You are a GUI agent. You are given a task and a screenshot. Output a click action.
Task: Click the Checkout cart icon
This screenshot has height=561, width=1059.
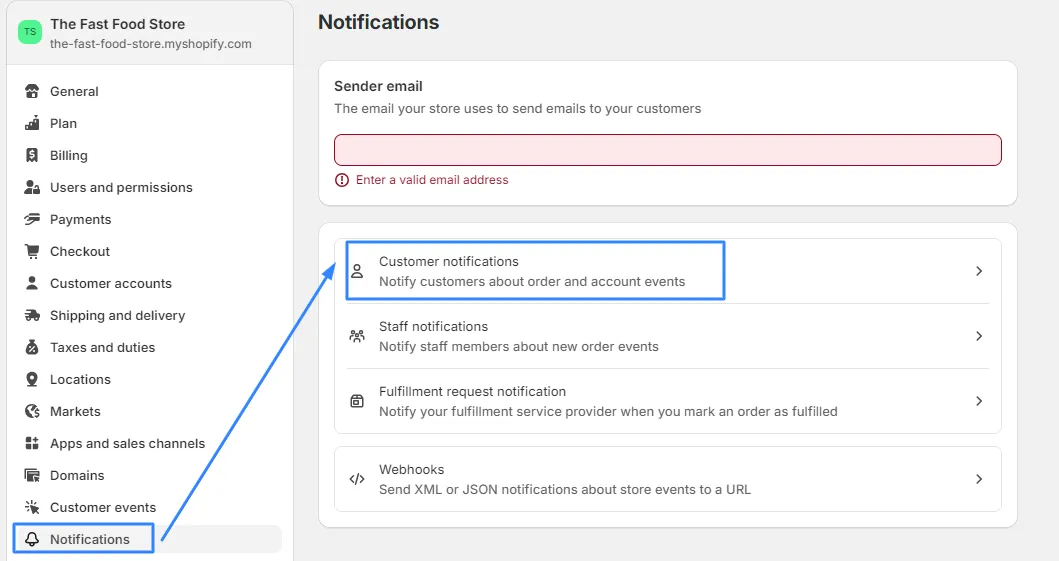[32, 251]
